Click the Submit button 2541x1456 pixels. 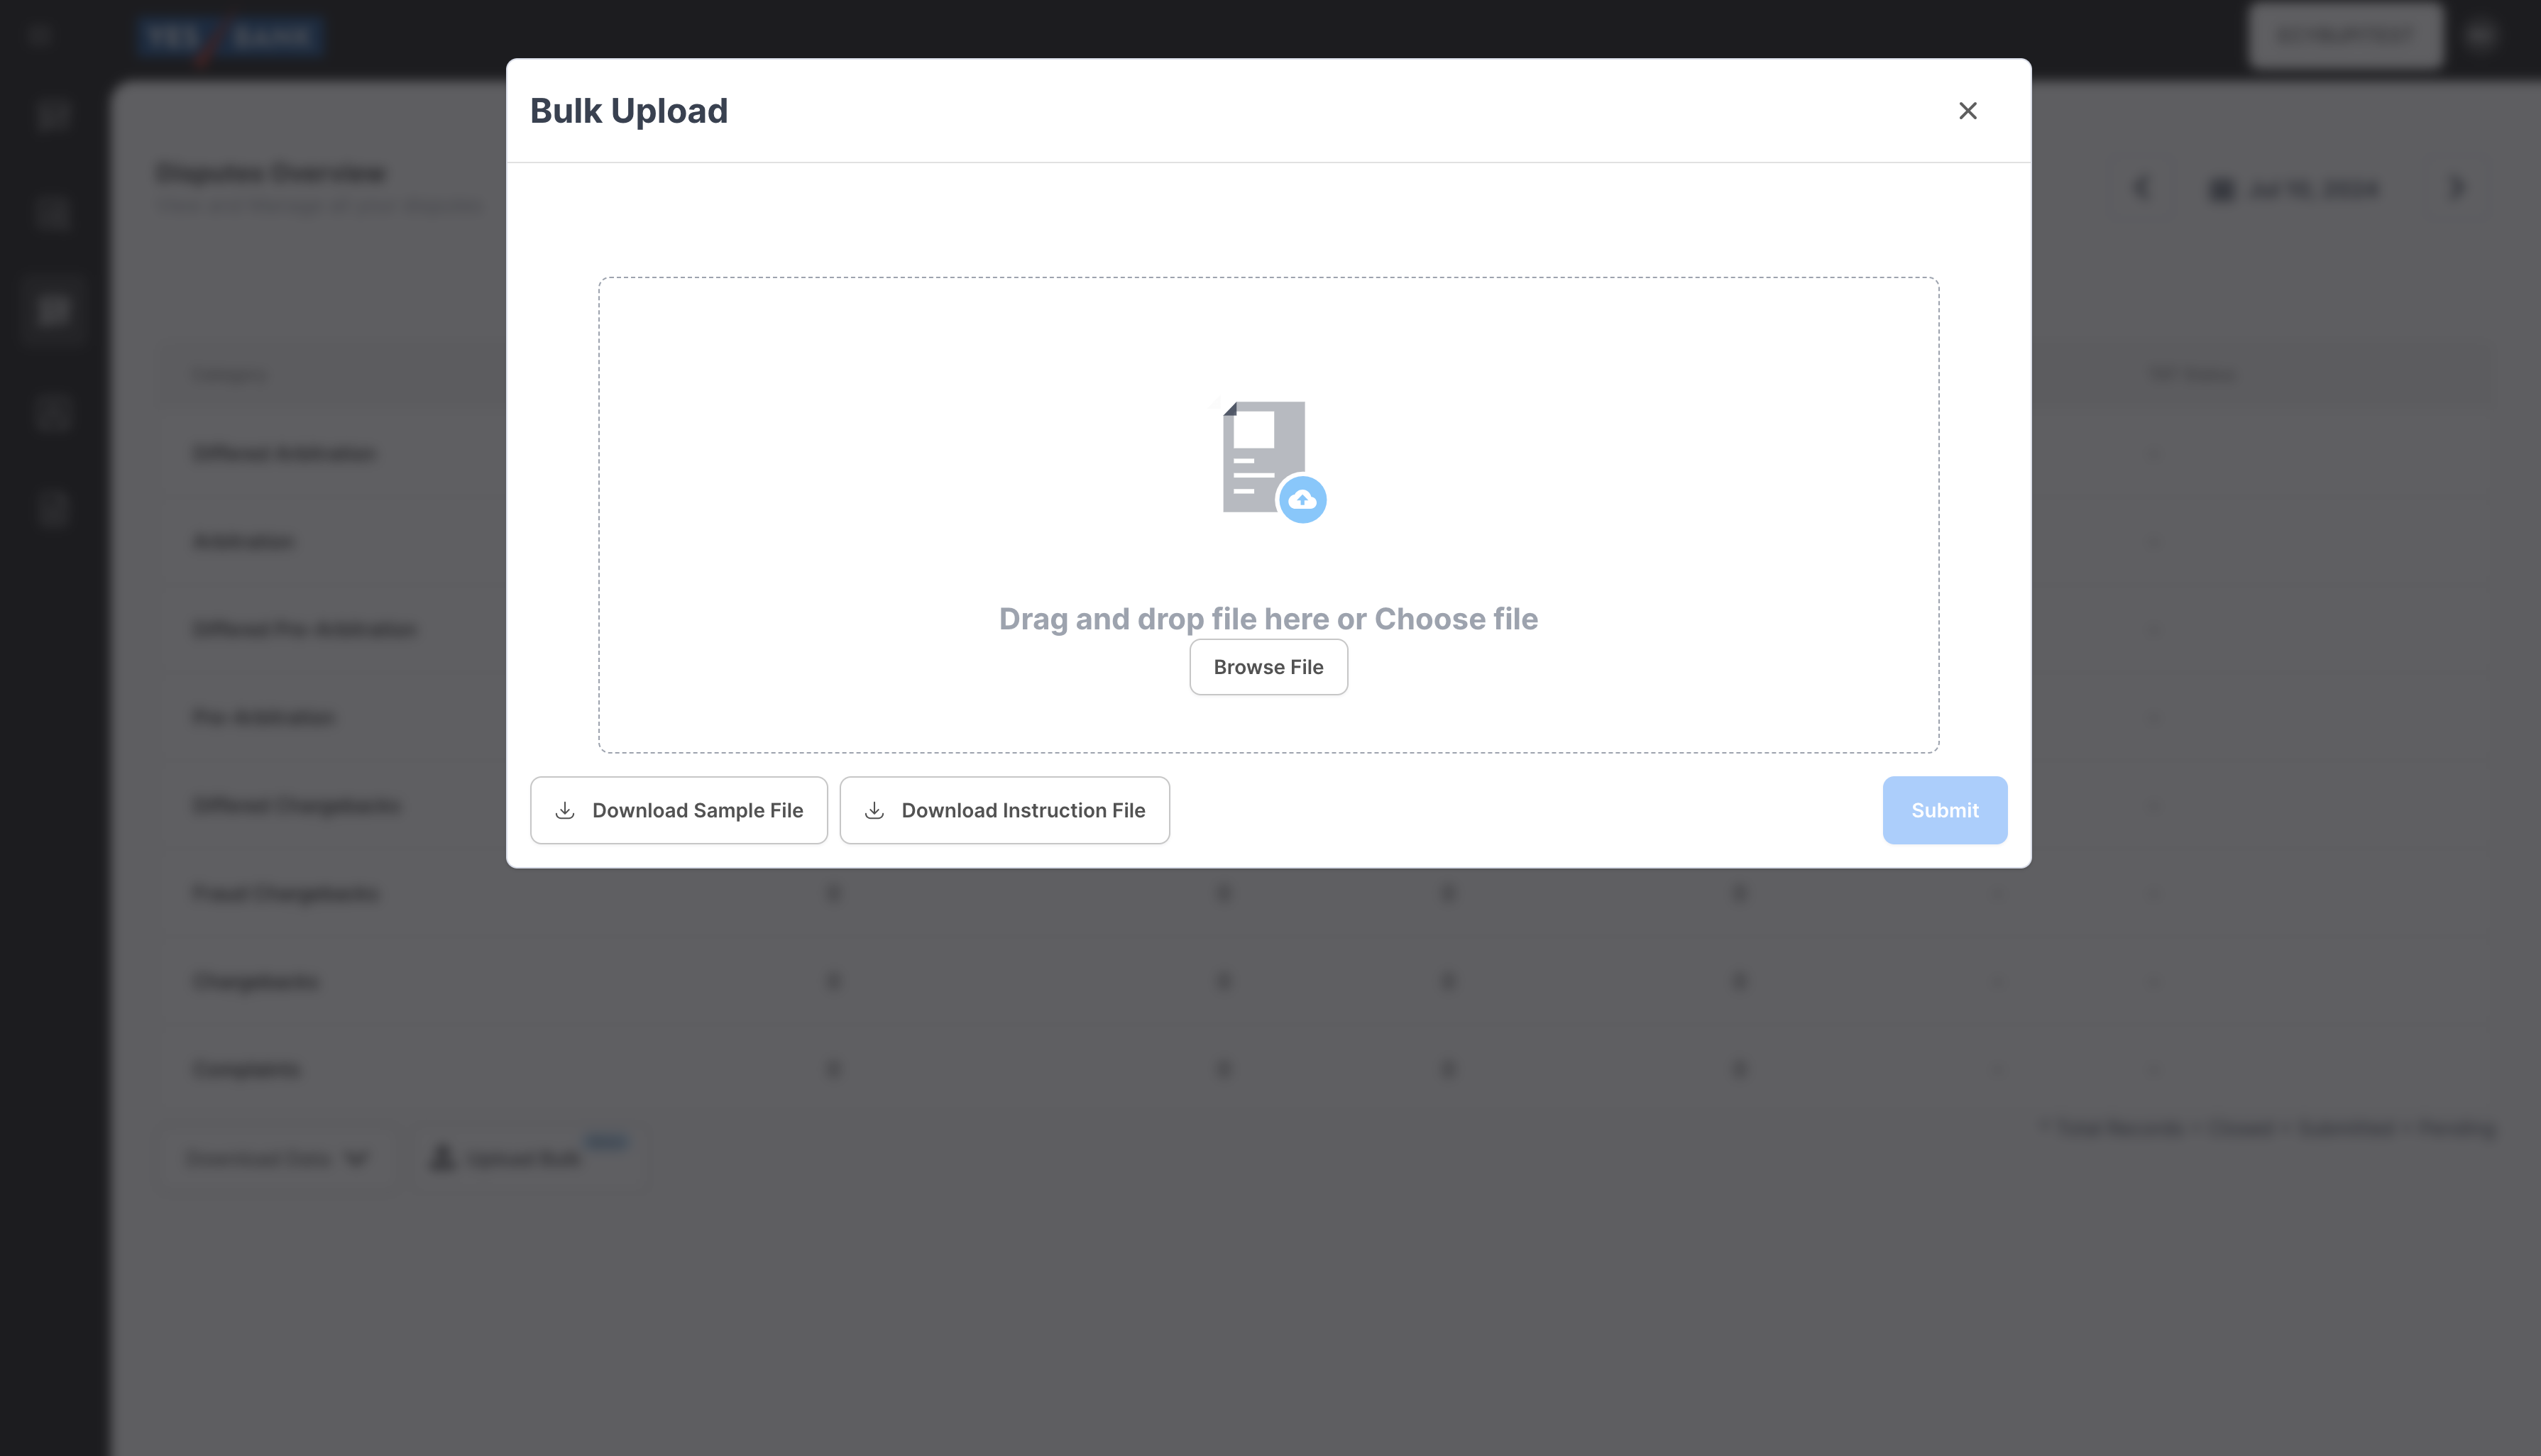[1944, 810]
